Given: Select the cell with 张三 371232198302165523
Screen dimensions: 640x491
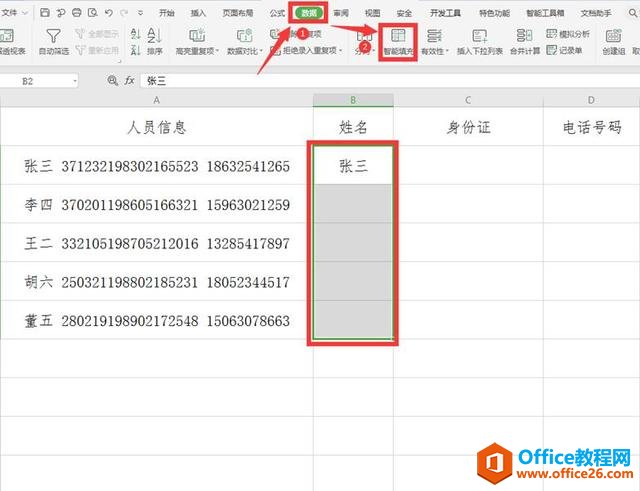Looking at the screenshot, I should 157,165.
